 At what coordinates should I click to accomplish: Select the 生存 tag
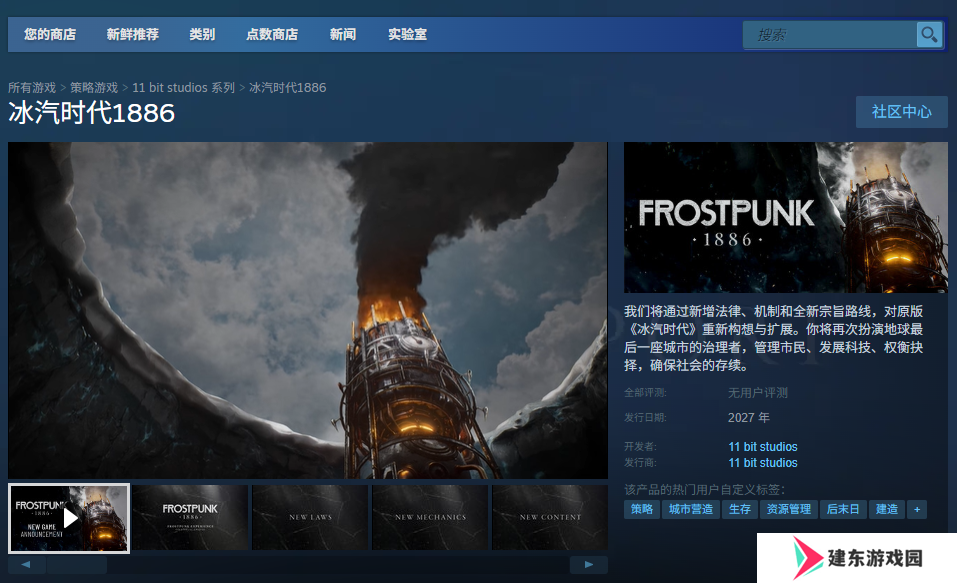tap(740, 509)
